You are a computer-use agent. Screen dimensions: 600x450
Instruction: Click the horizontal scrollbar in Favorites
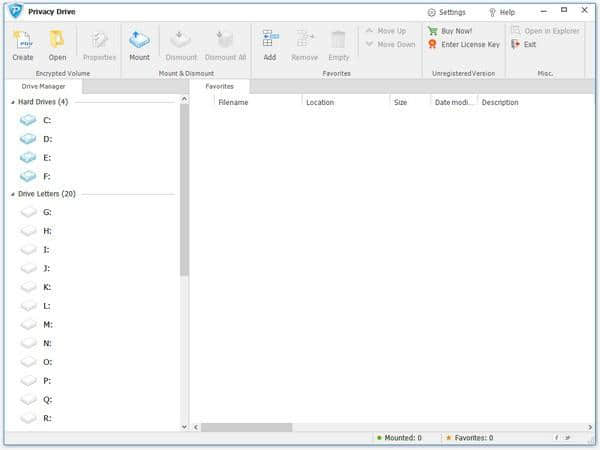click(248, 427)
